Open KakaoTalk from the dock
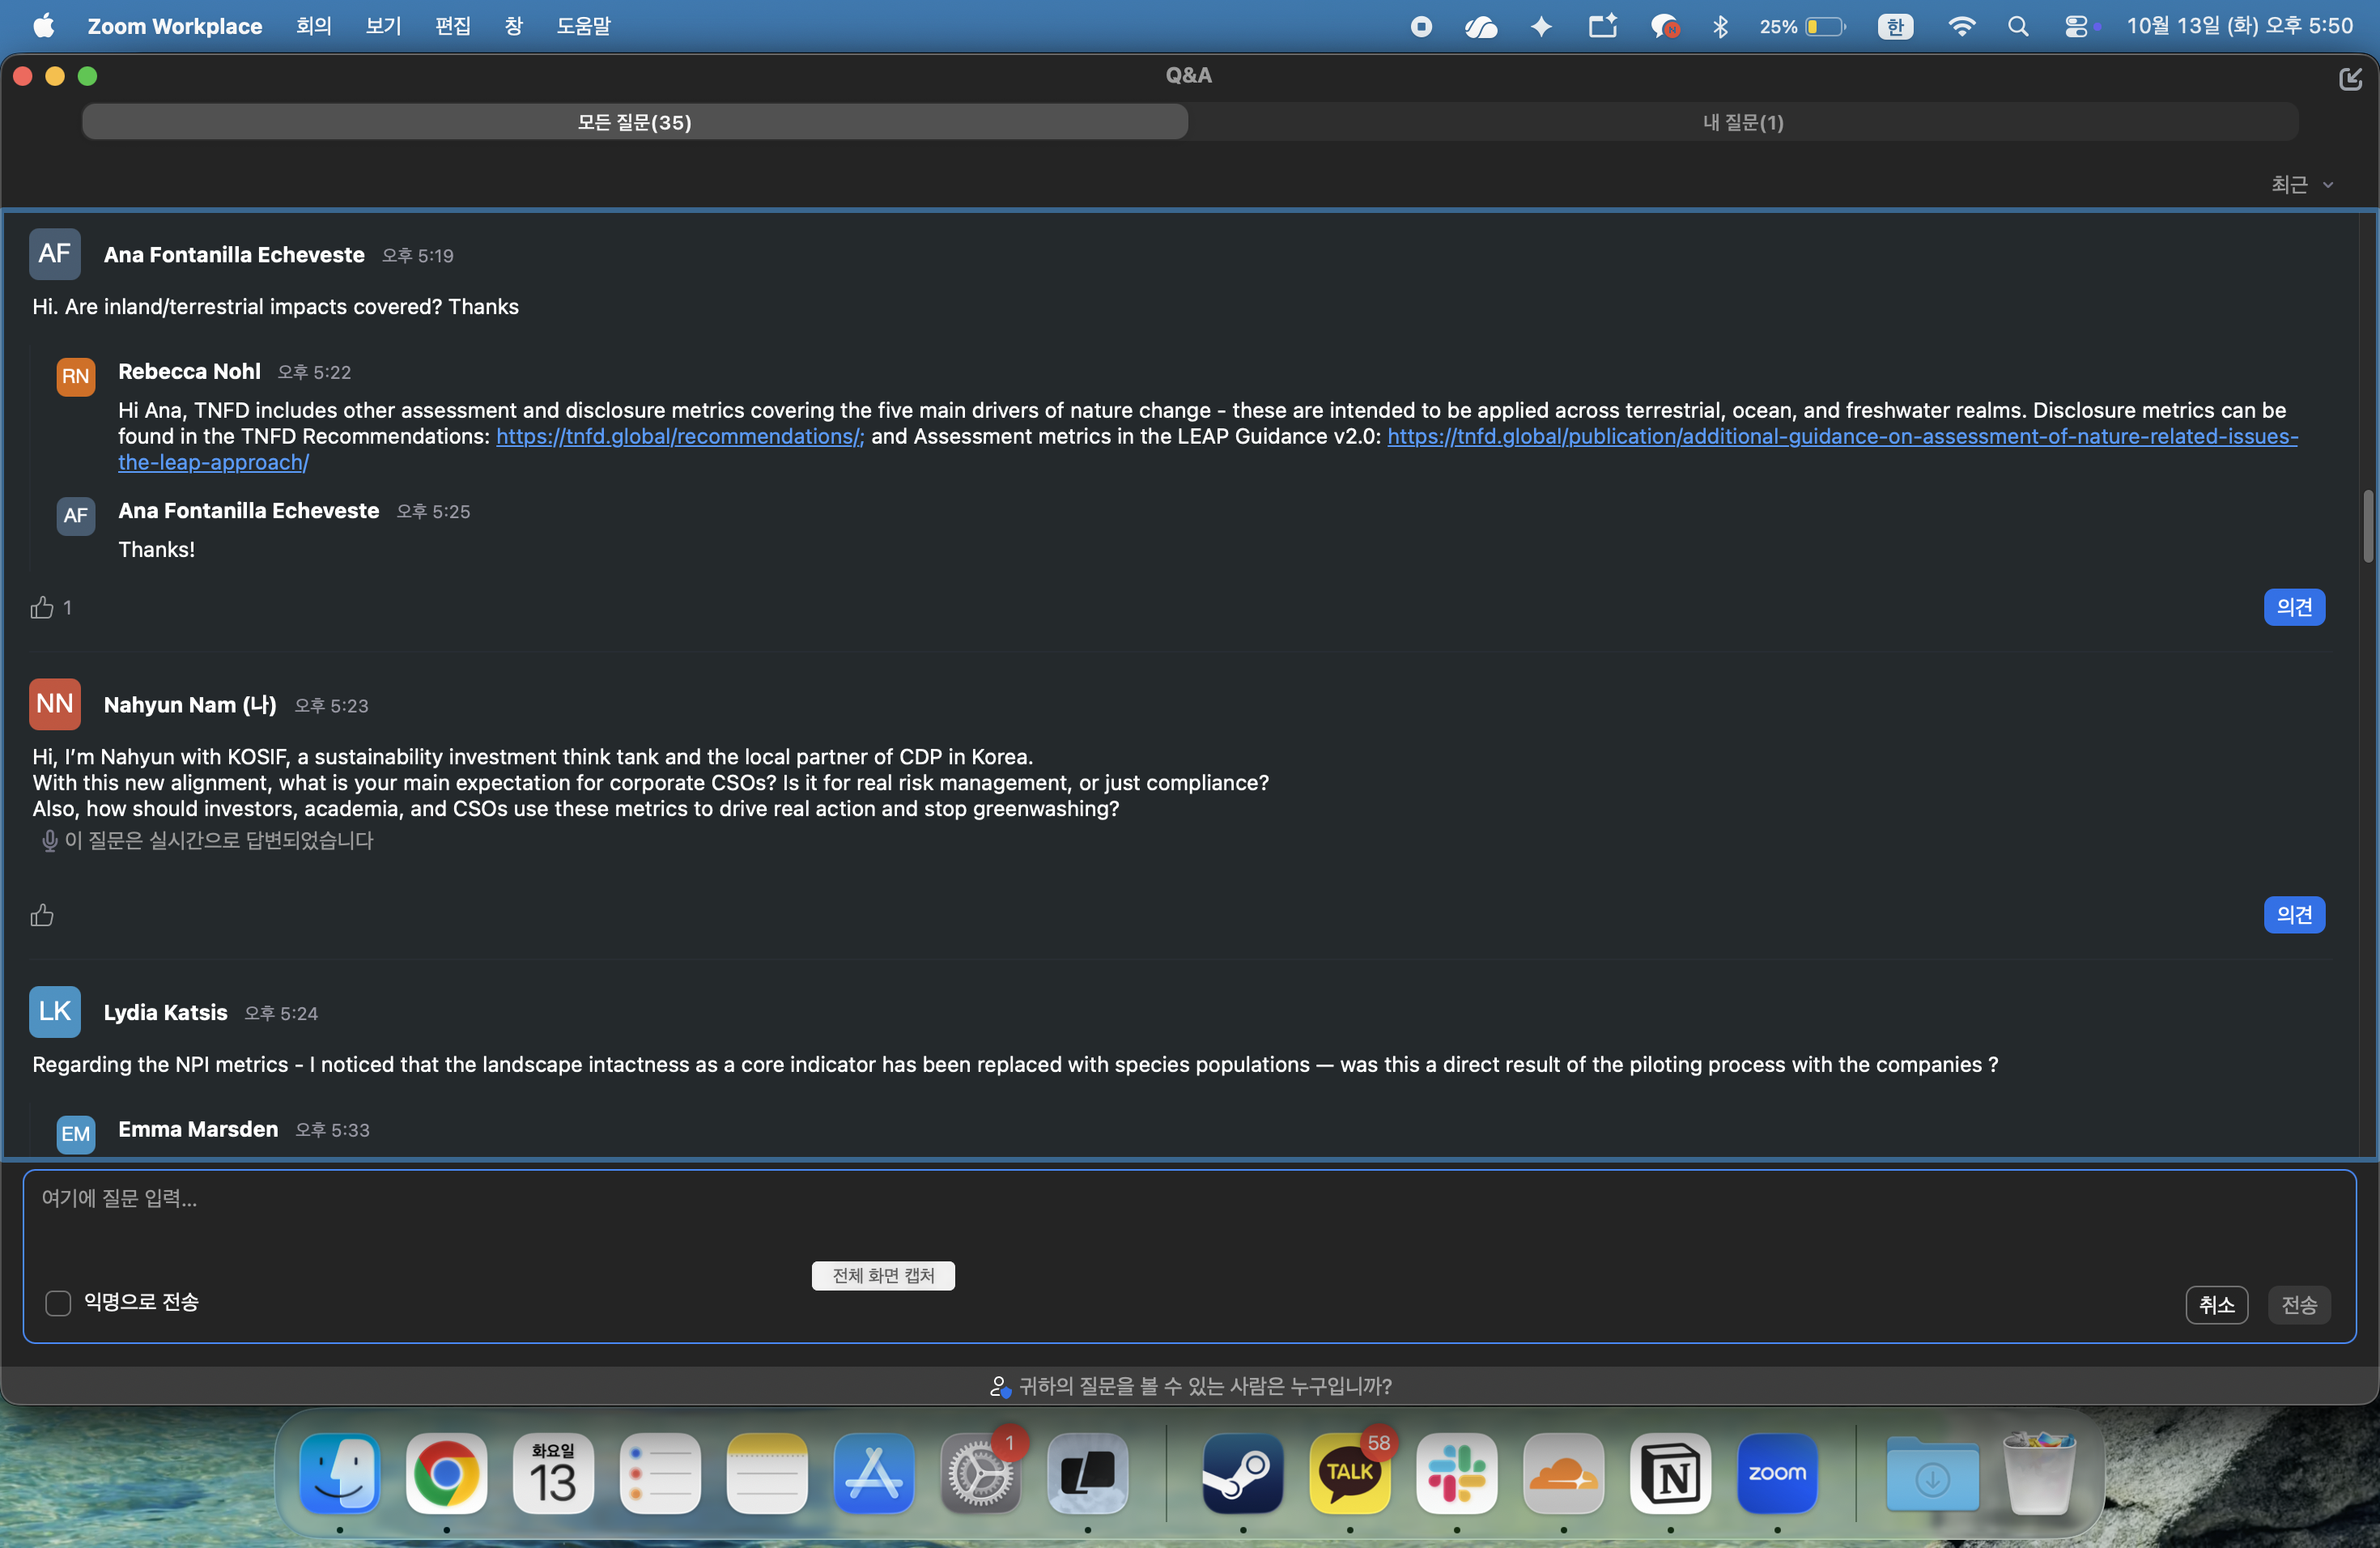Screen dimensions: 2380x1548 [1350, 1473]
